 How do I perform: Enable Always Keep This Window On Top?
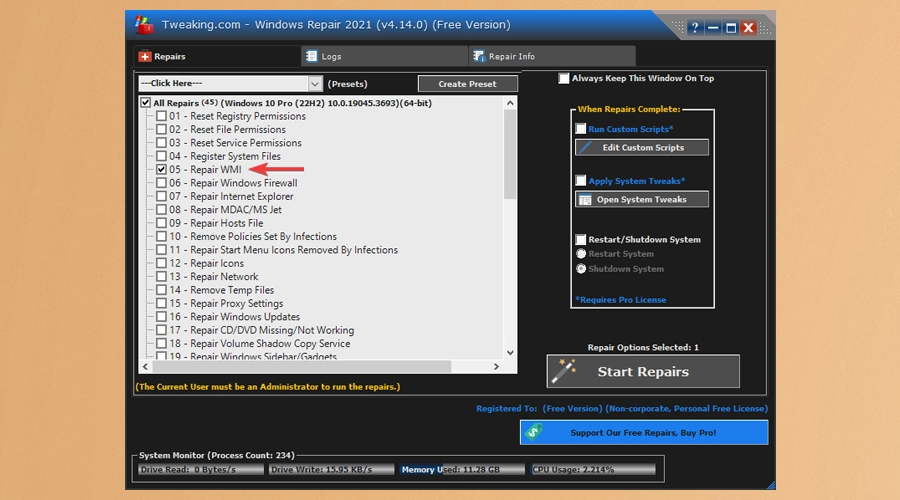(x=564, y=79)
